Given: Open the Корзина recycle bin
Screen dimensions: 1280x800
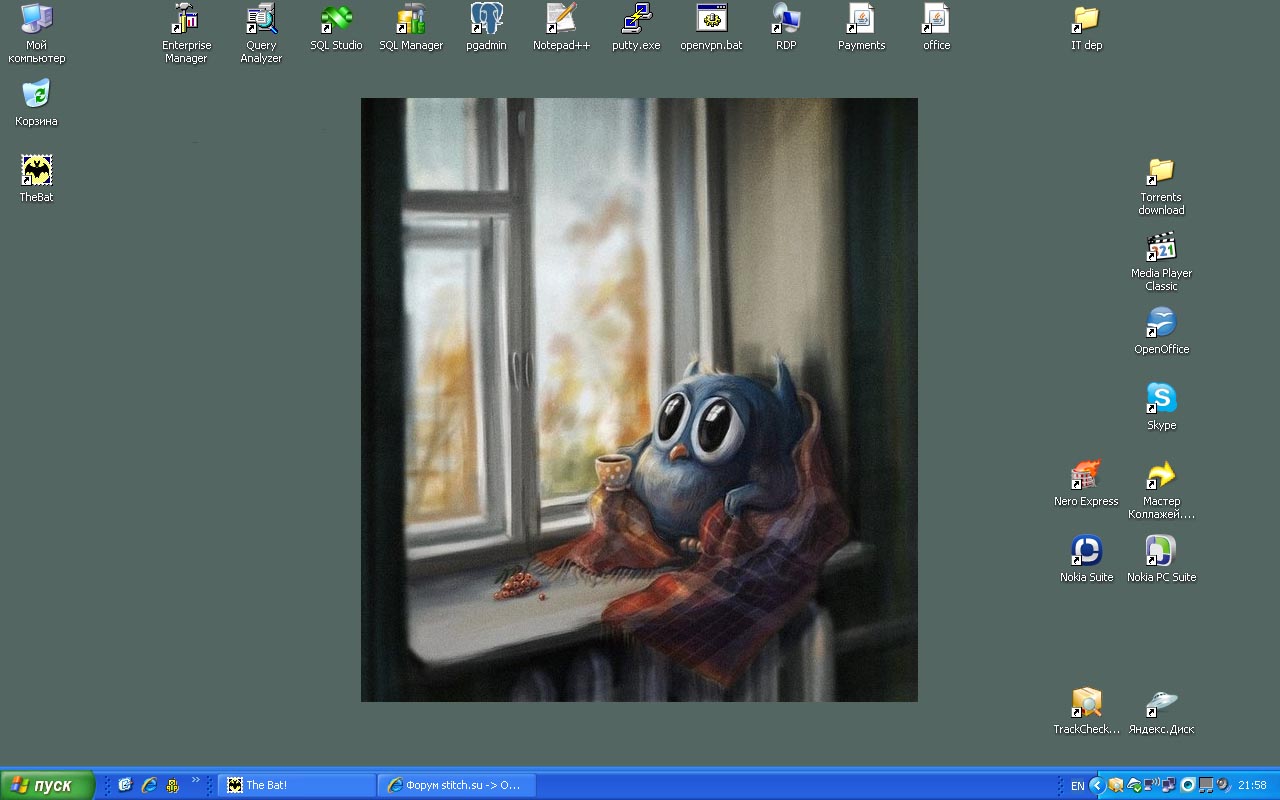Looking at the screenshot, I should (x=37, y=103).
